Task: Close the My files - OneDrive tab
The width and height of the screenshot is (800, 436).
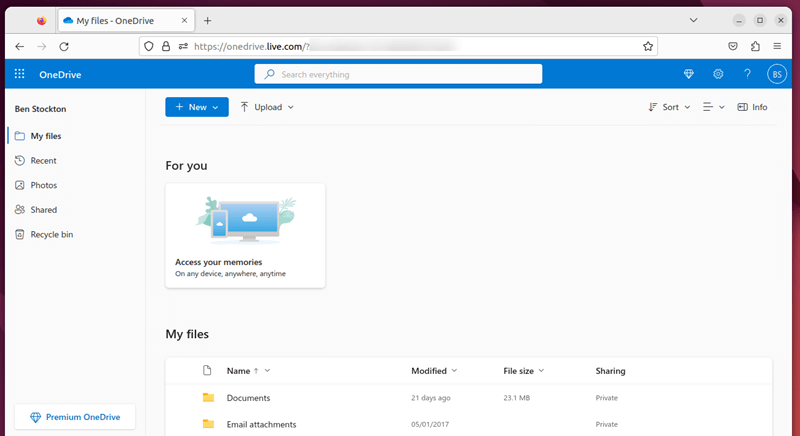Action: tap(184, 20)
